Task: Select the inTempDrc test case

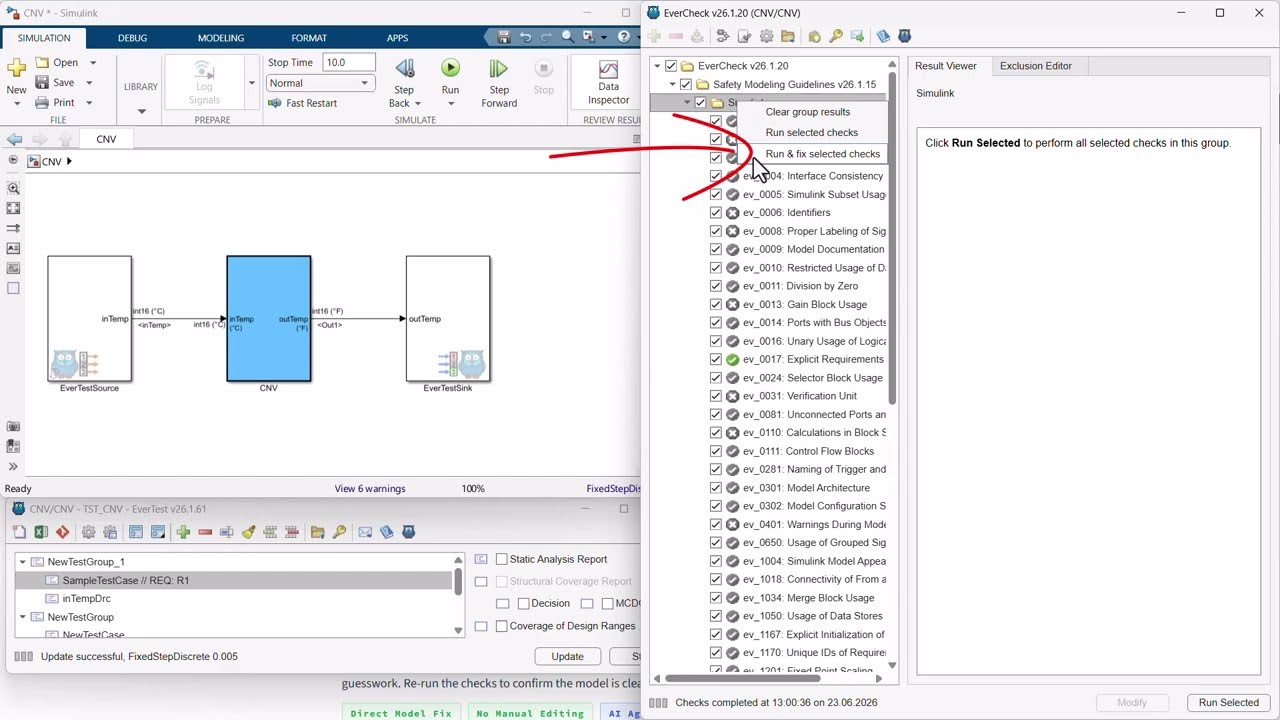Action: pos(86,598)
